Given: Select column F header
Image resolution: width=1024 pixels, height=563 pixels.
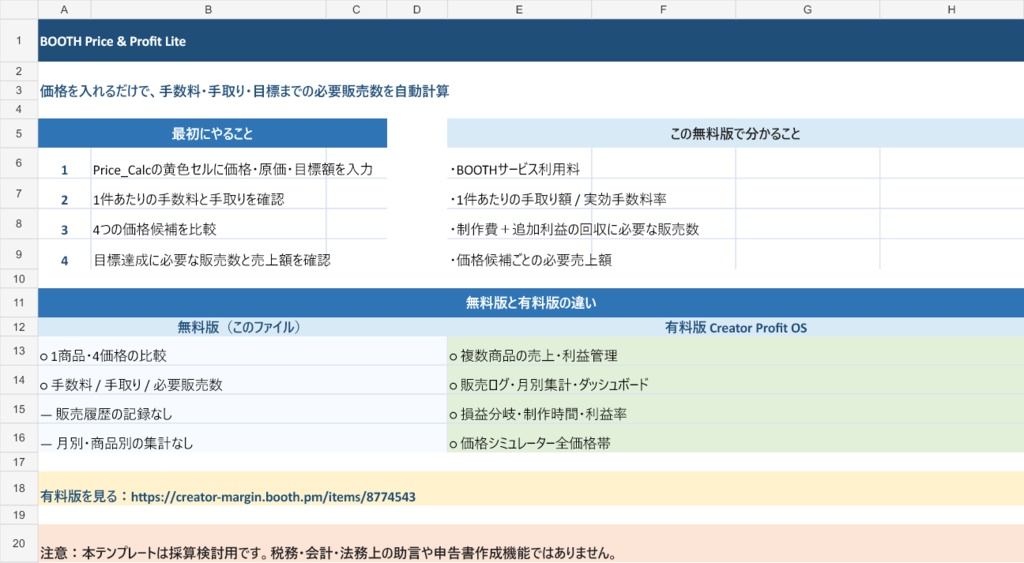Looking at the screenshot, I should 664,9.
